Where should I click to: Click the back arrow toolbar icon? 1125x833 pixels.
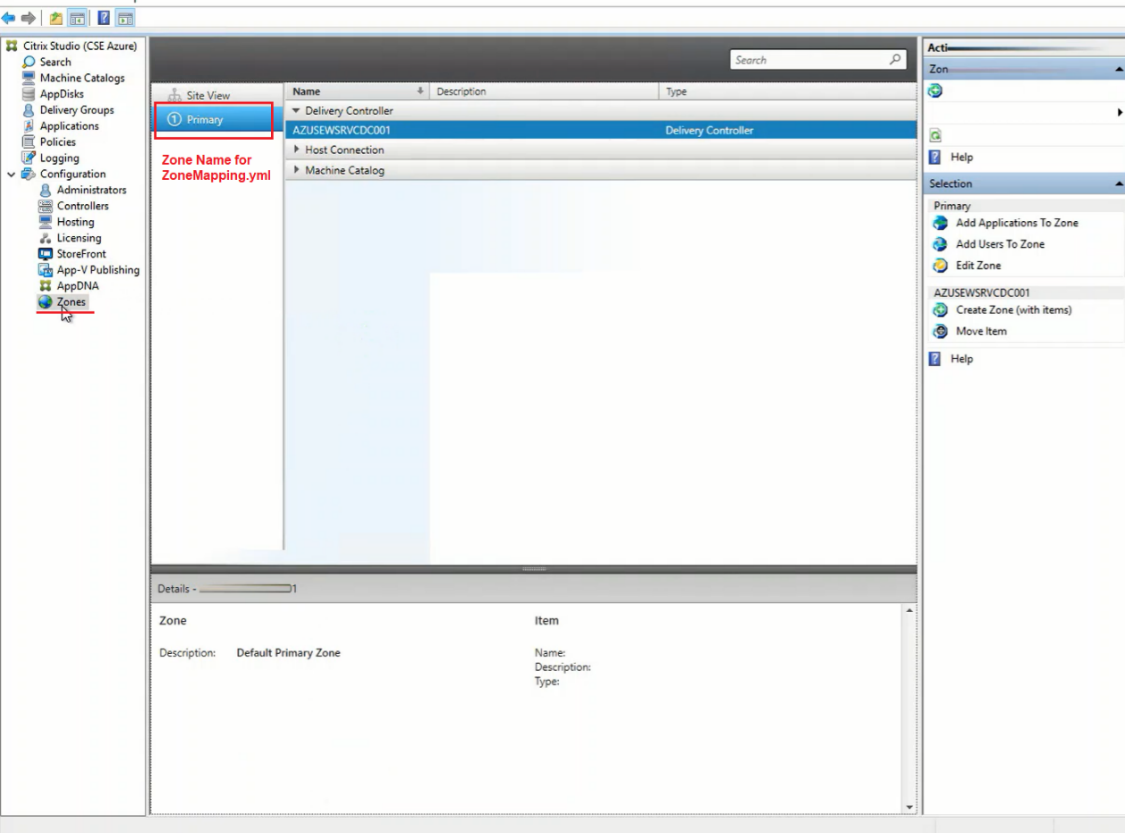pyautogui.click(x=9, y=18)
